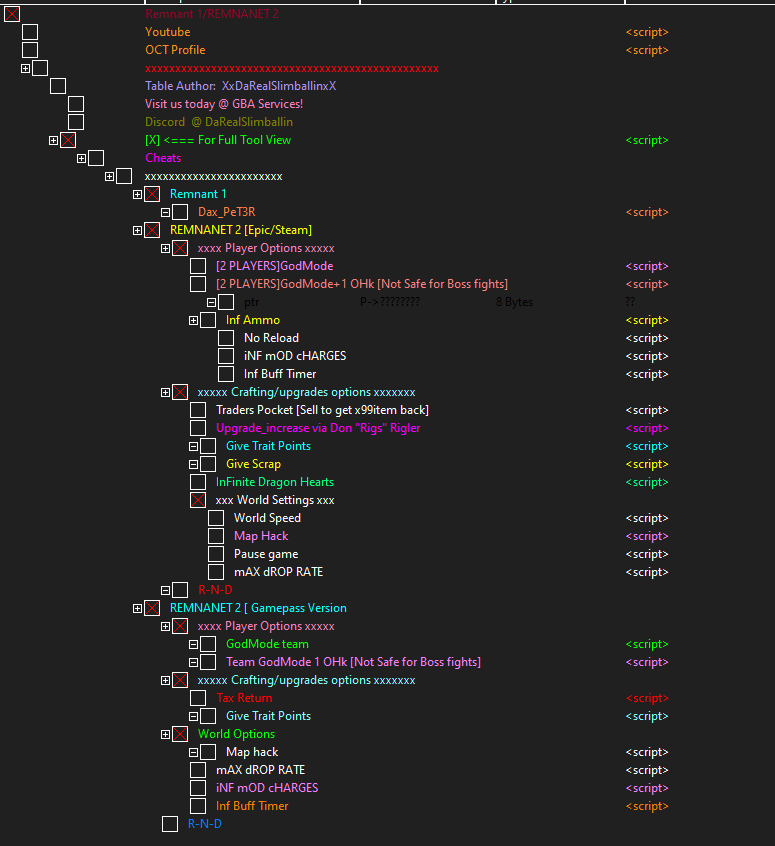The height and width of the screenshot is (846, 775).
Task: Toggle Inf Buff Timer orange entry checkbox
Action: point(198,806)
